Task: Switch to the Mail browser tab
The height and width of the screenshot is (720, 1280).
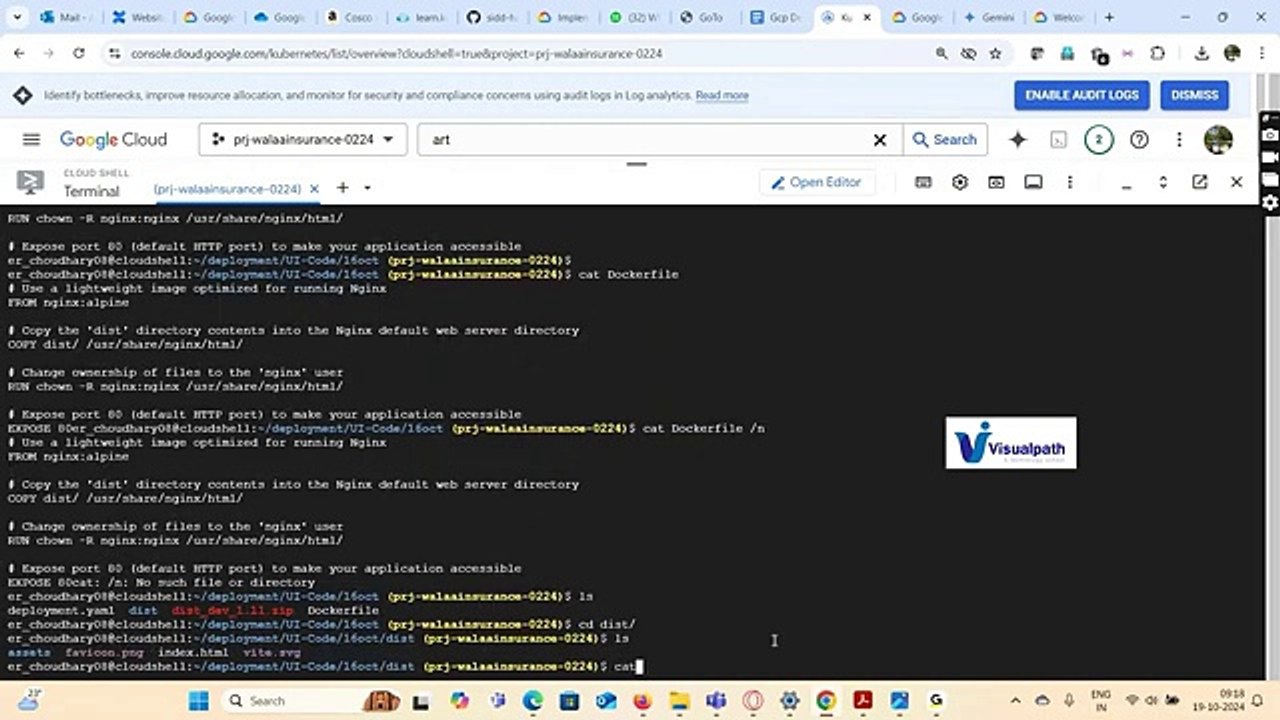Action: 68,18
